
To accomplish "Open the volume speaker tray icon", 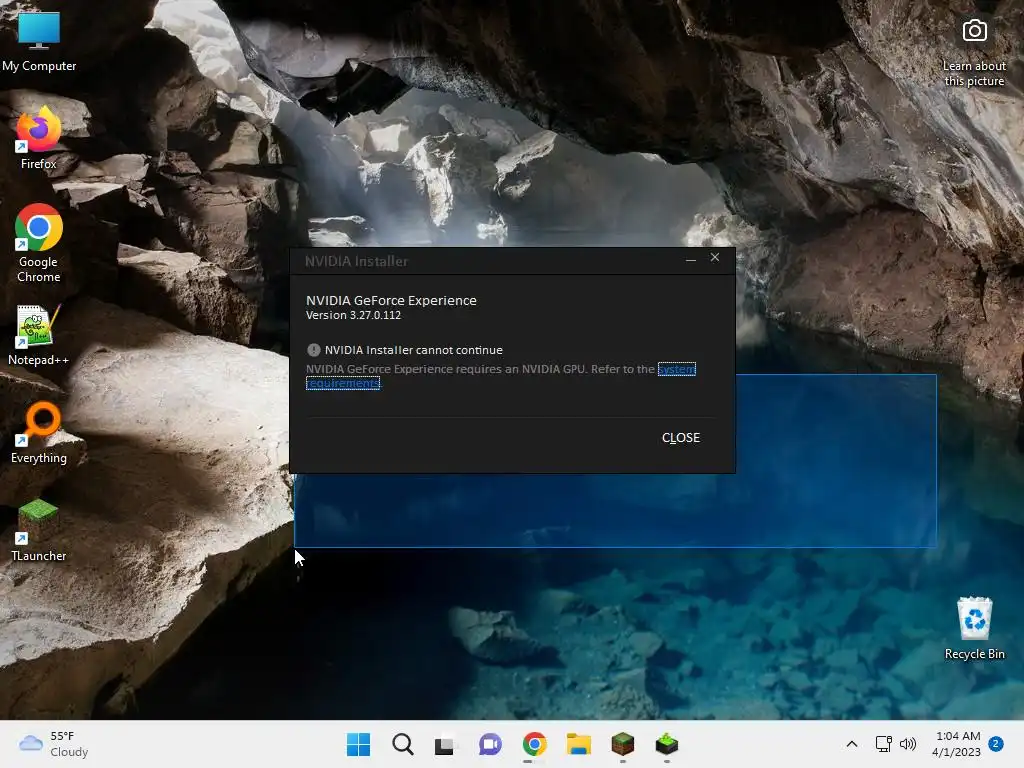I will 907,744.
